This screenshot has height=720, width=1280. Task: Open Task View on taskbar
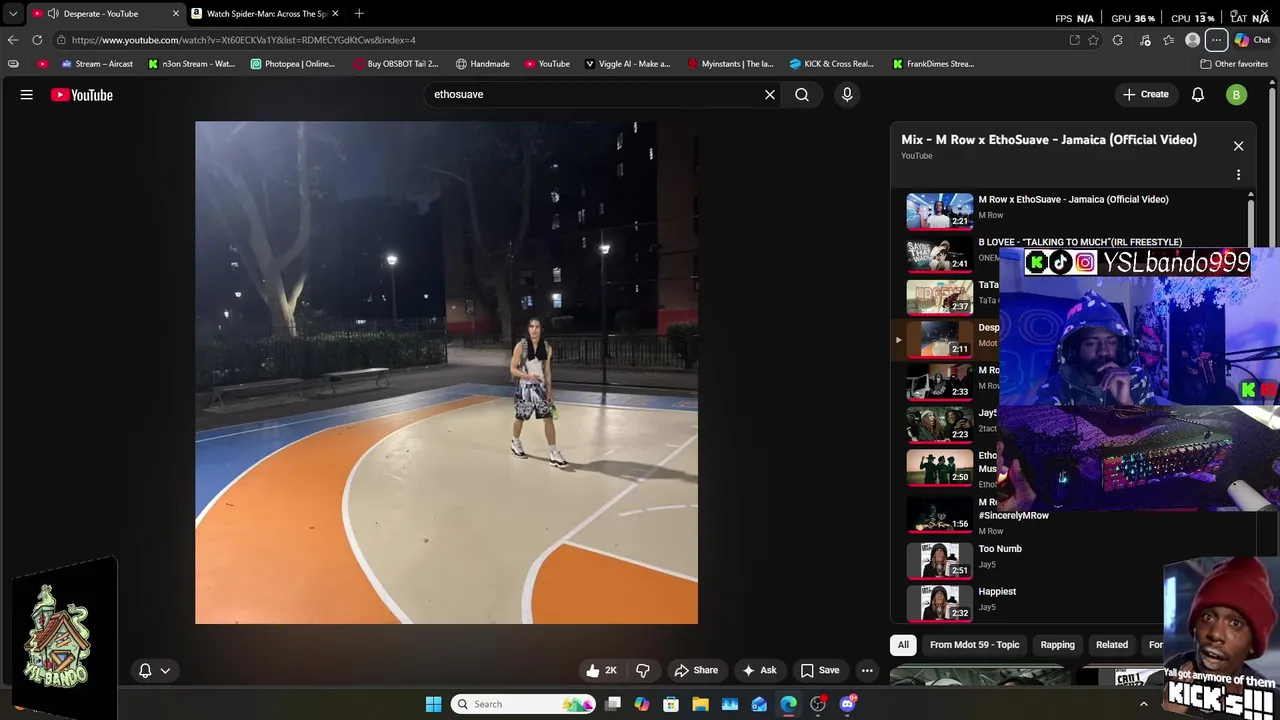point(613,704)
